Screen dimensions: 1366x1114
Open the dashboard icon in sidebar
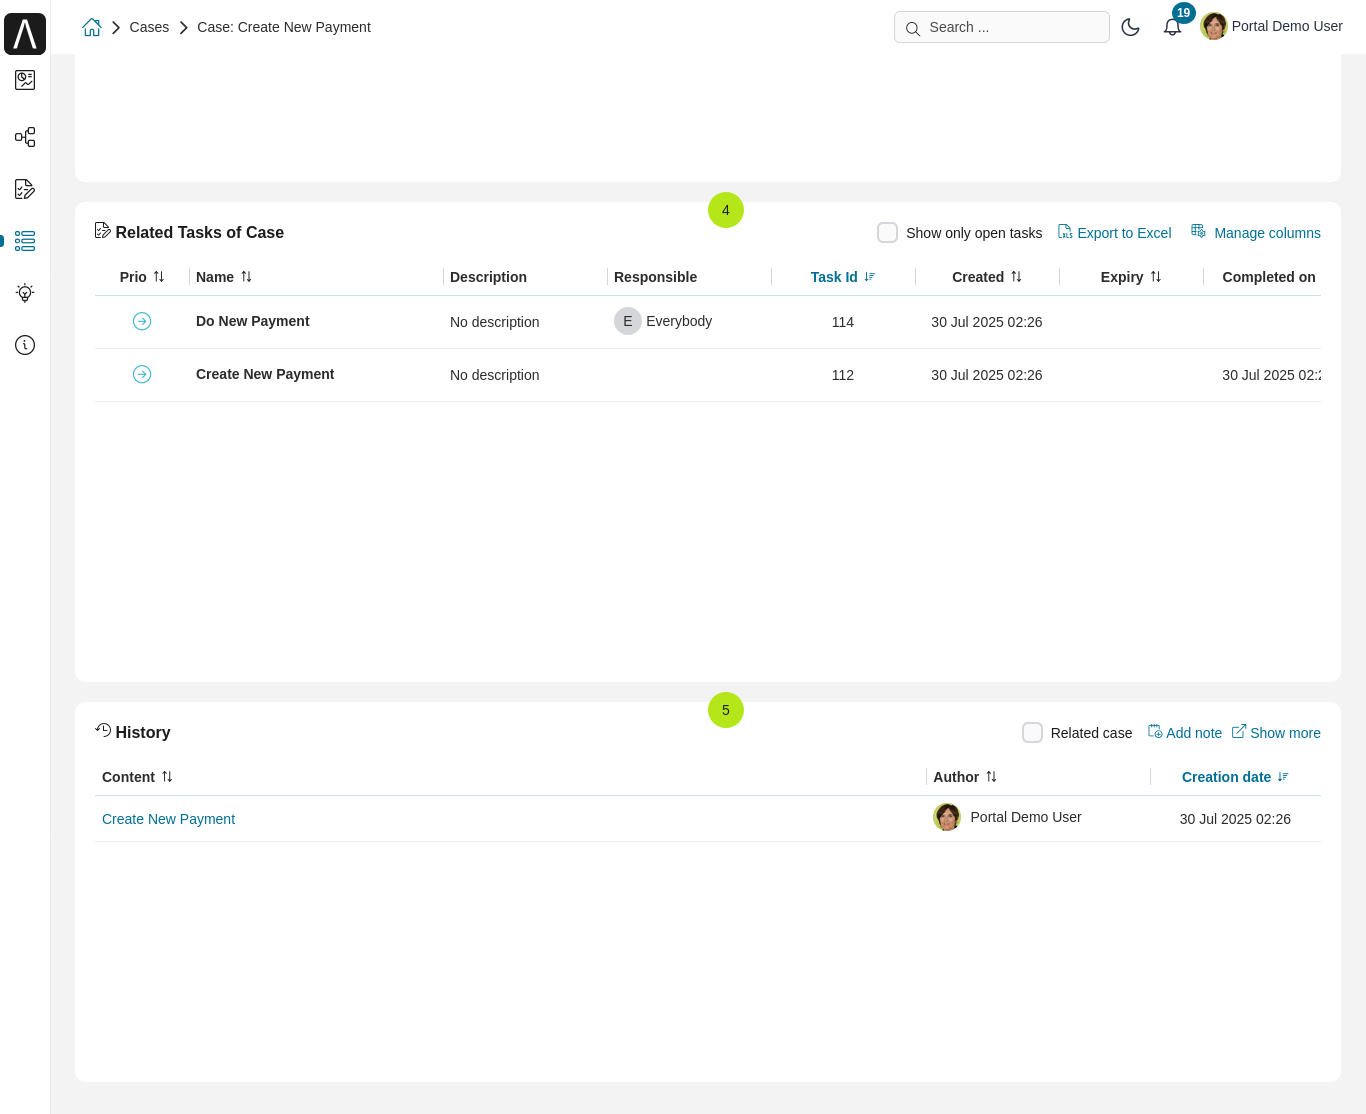tap(25, 80)
